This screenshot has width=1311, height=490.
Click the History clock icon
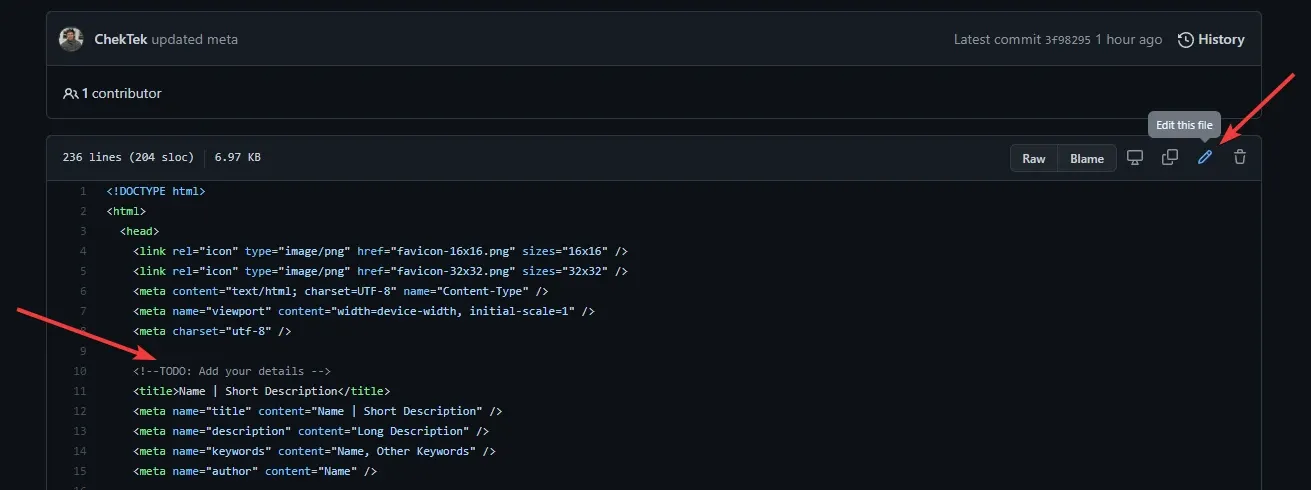1186,40
